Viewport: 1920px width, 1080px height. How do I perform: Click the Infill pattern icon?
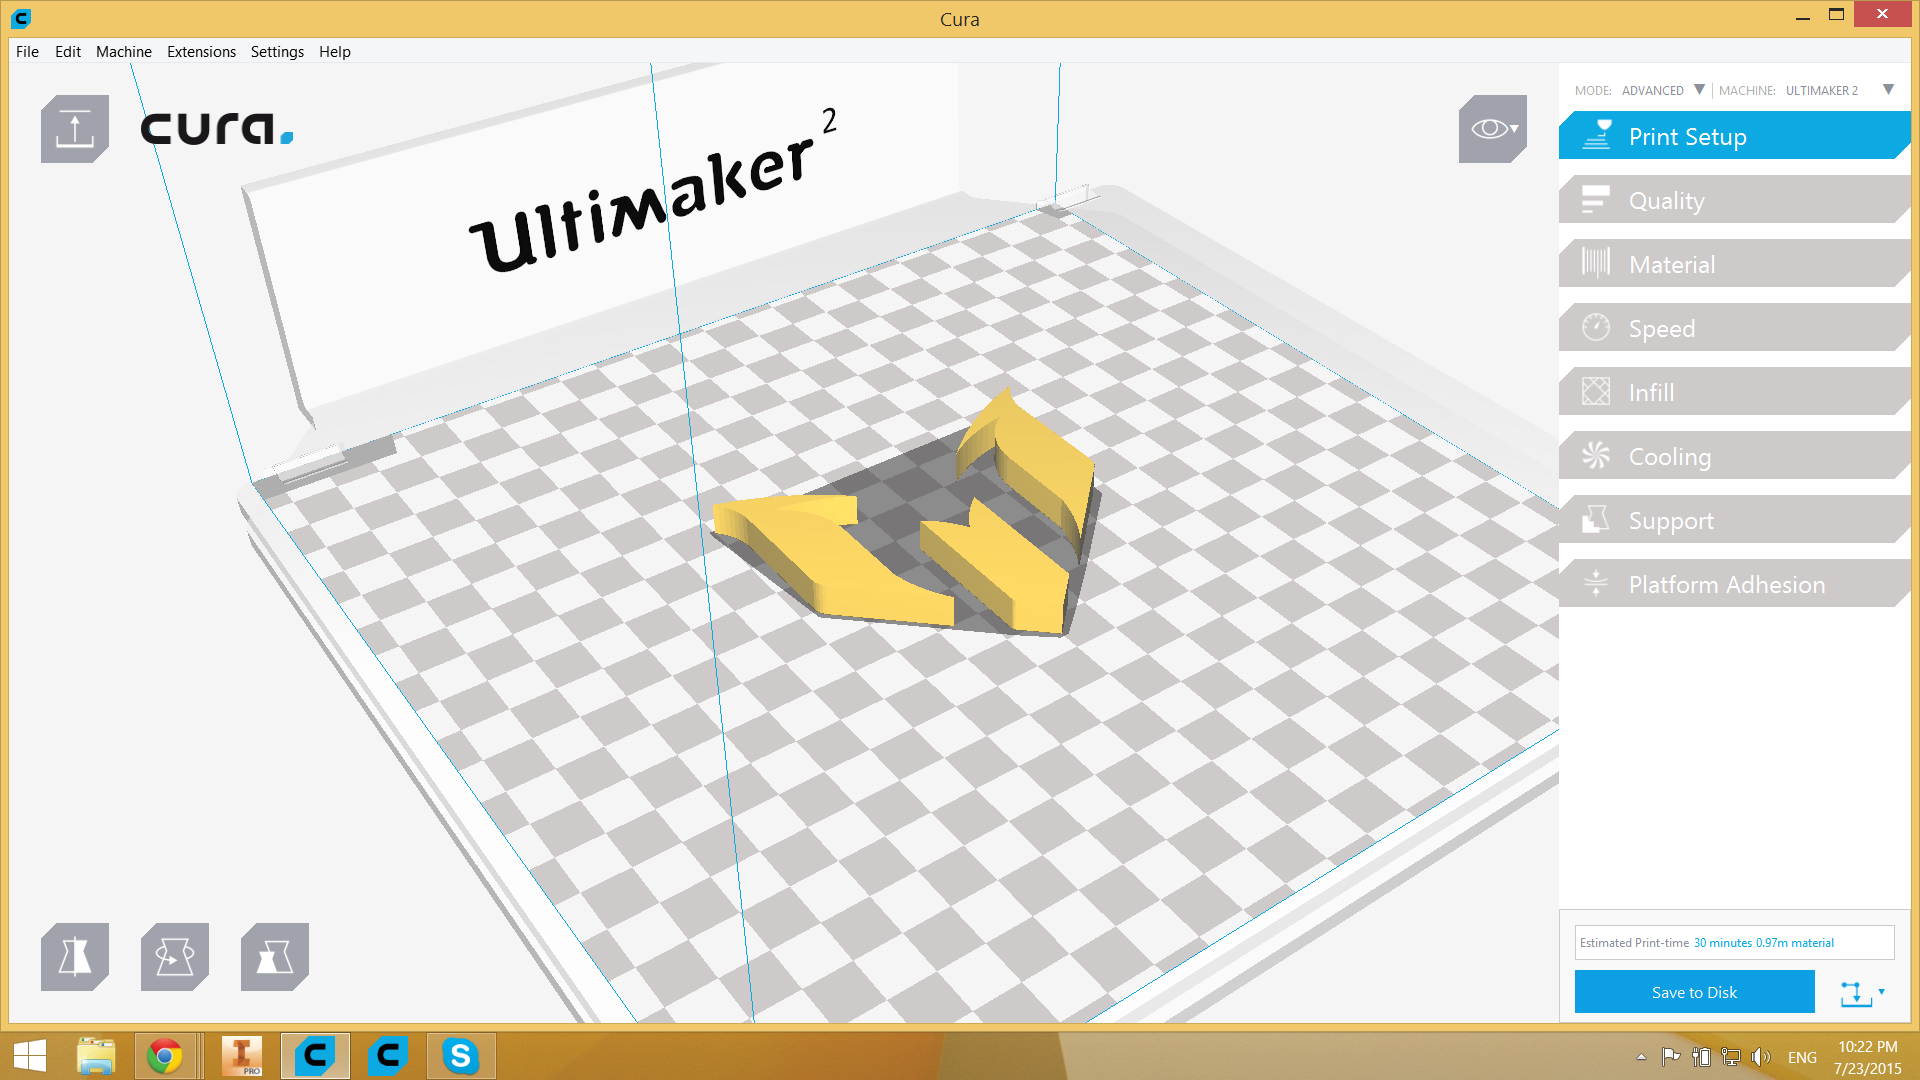click(x=1596, y=391)
